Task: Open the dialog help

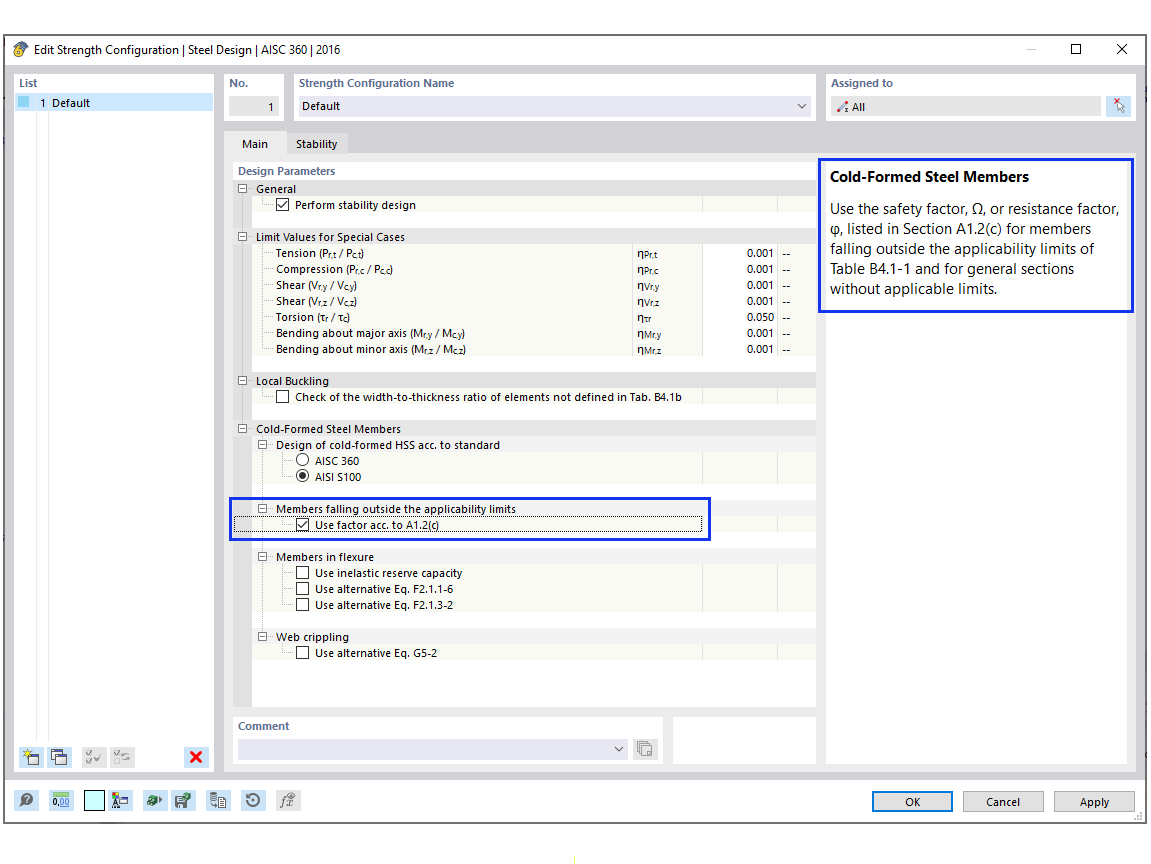Action: (x=25, y=800)
